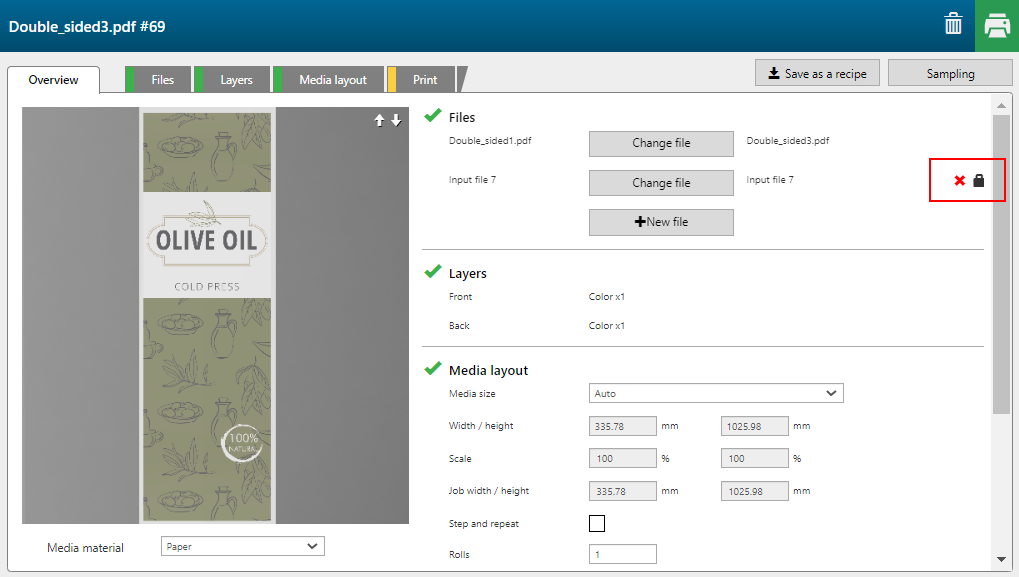Click the green checkmark beside Media layout
Viewport: 1019px width, 577px height.
tap(433, 369)
